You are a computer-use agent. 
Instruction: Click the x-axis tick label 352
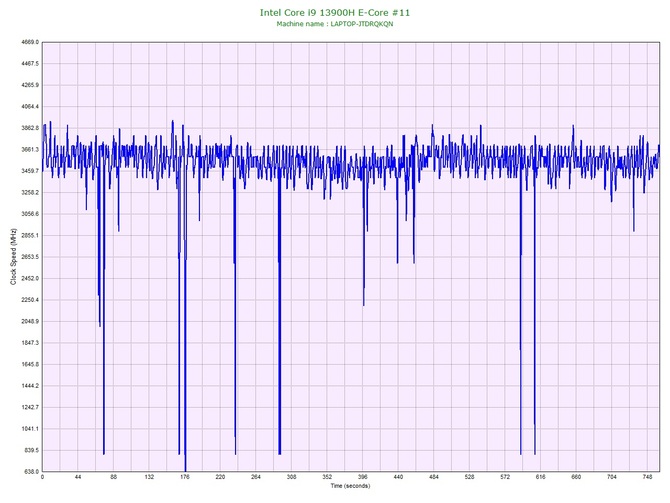click(327, 477)
